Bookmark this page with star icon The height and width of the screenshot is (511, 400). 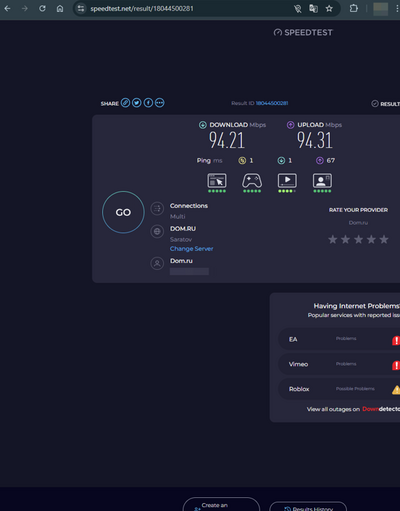coord(329,9)
